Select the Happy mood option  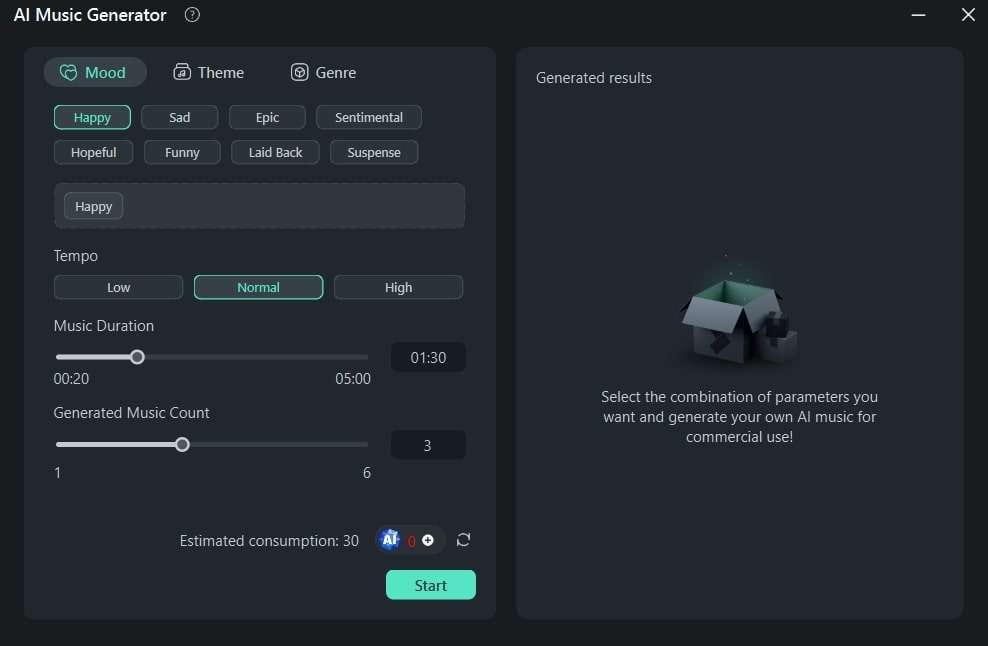(x=92, y=117)
